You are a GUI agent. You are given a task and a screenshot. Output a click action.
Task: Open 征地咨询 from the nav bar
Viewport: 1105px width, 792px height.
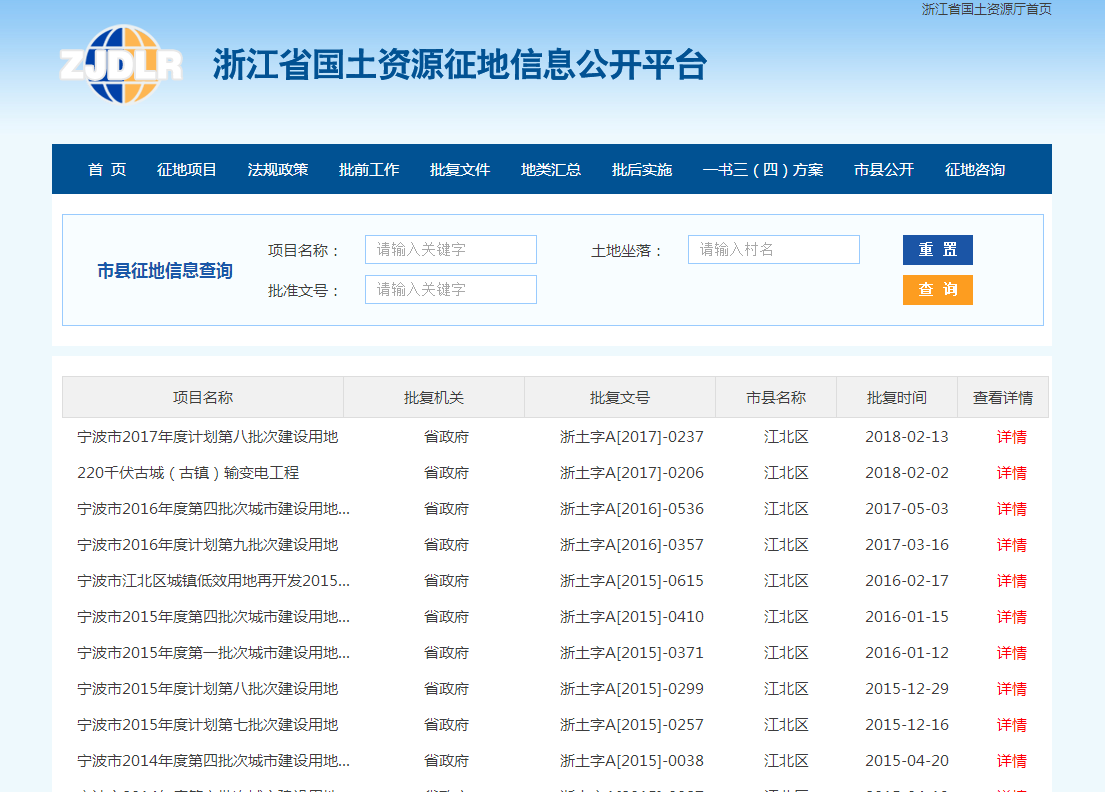pyautogui.click(x=975, y=170)
